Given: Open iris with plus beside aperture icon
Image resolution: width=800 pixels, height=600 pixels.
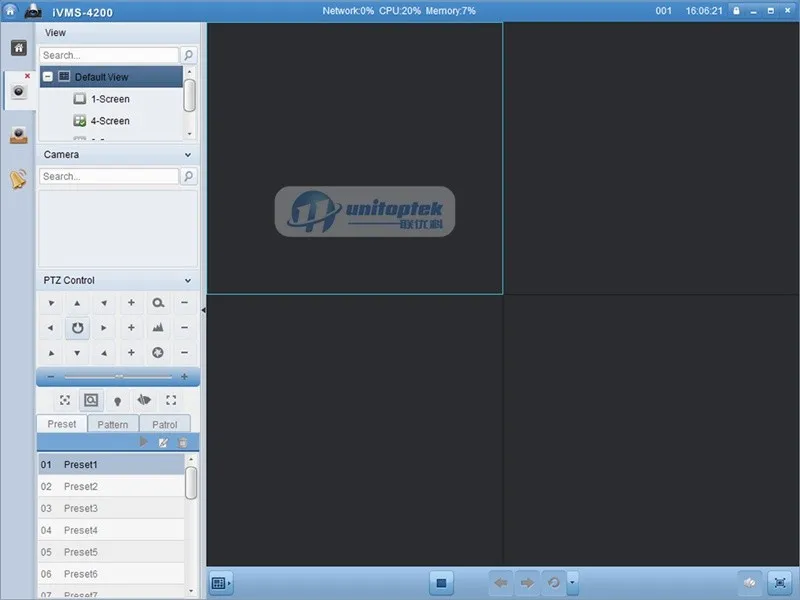Looking at the screenshot, I should click(x=131, y=353).
